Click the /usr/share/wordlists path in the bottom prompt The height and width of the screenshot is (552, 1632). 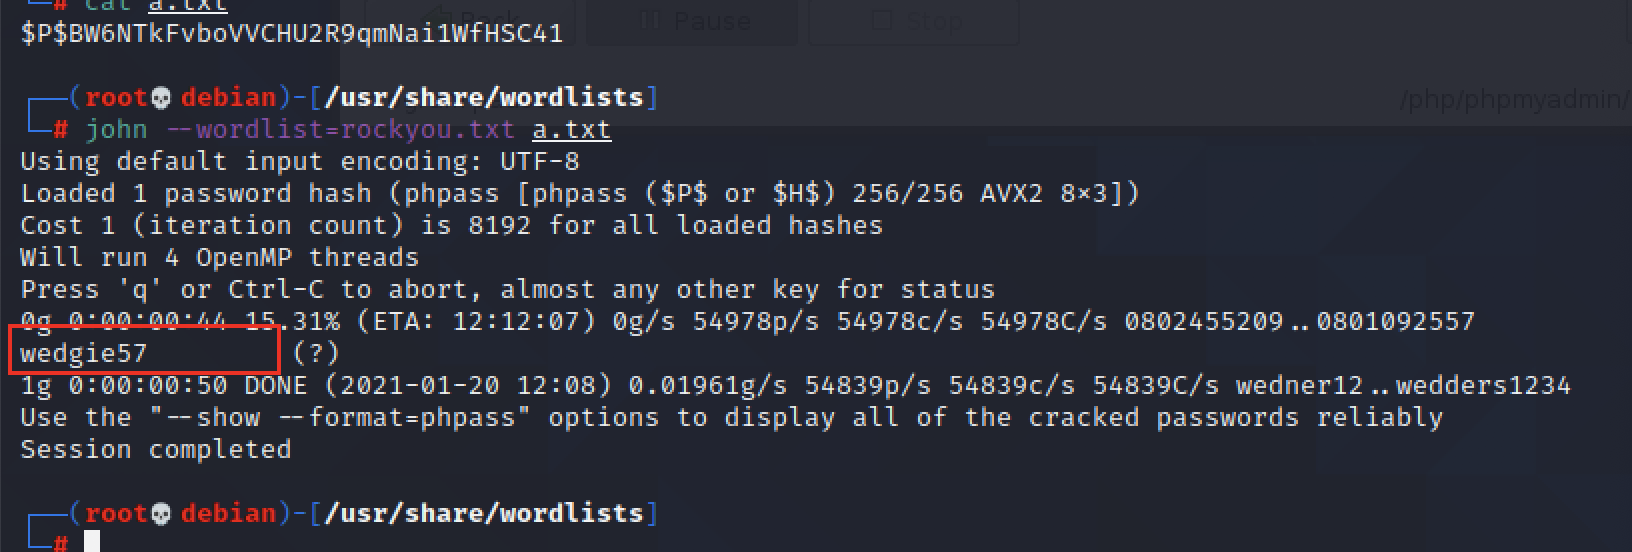coord(483,514)
